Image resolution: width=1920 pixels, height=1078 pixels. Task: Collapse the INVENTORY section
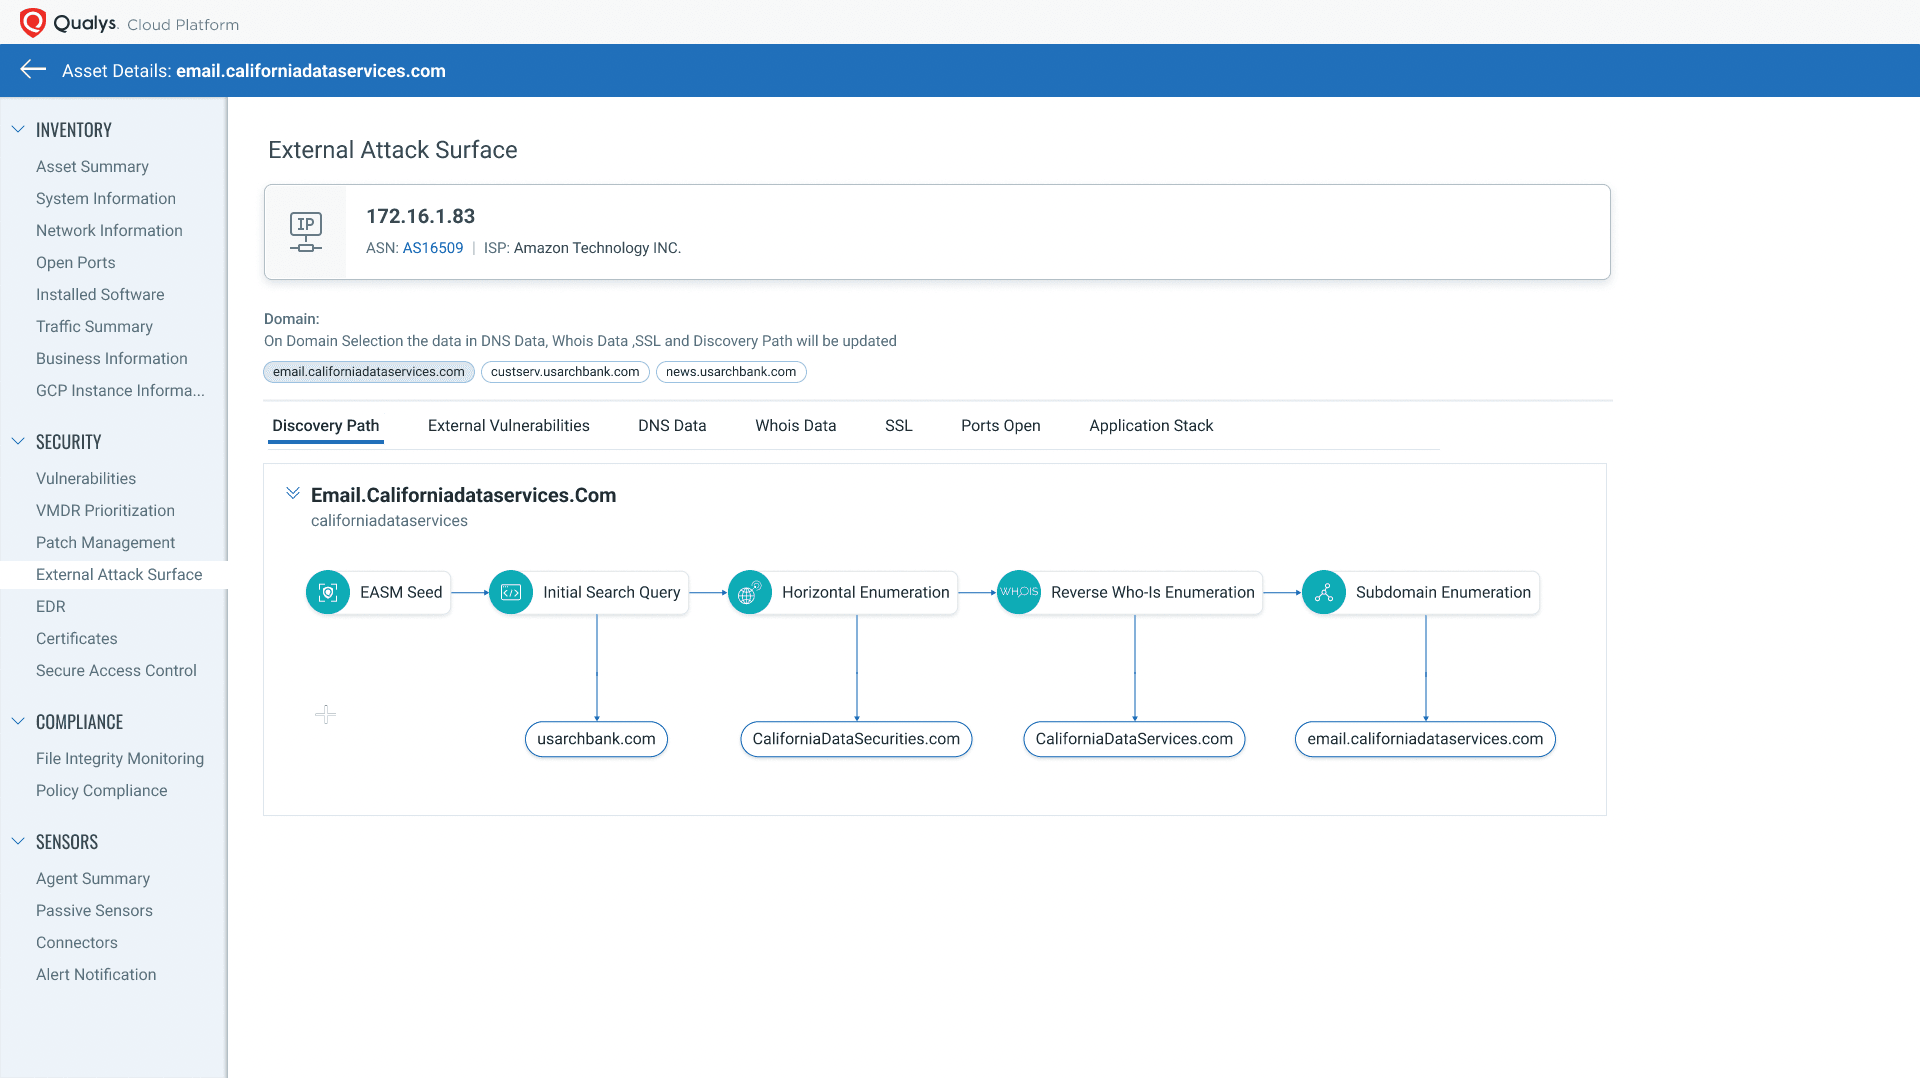pyautogui.click(x=18, y=129)
